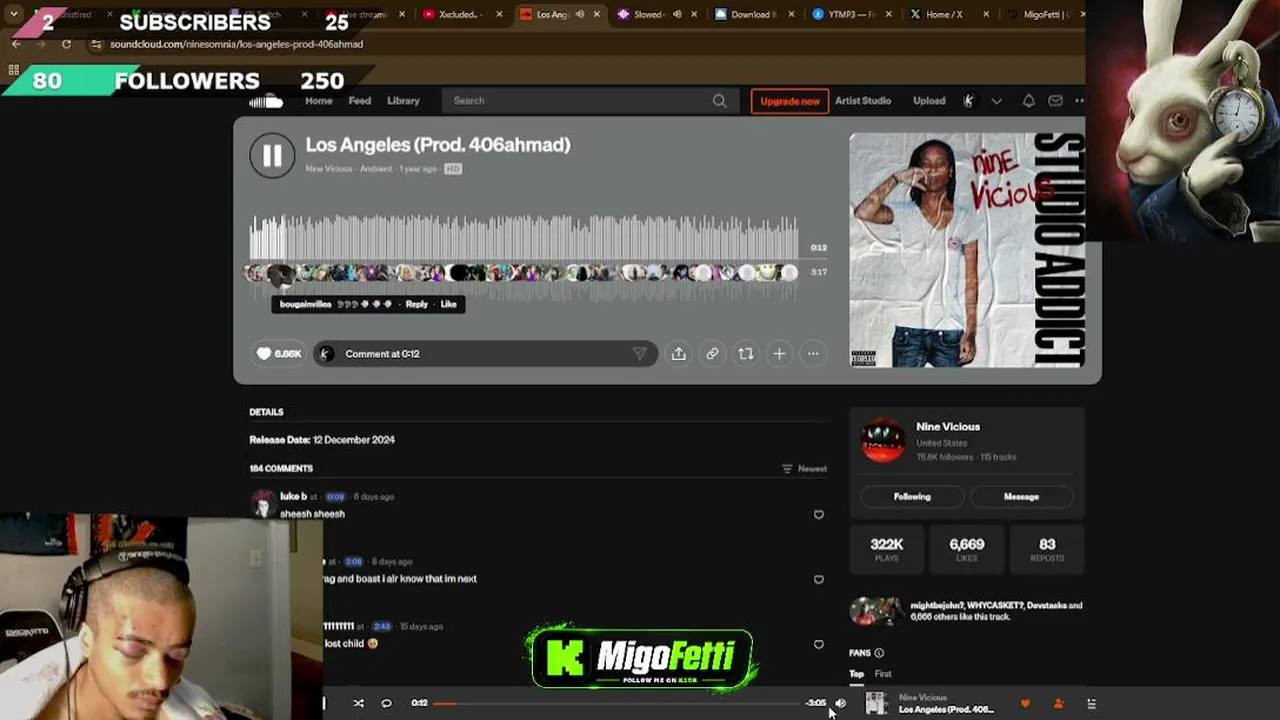The width and height of the screenshot is (1280, 720).
Task: Select the Top fans tab
Action: [856, 674]
